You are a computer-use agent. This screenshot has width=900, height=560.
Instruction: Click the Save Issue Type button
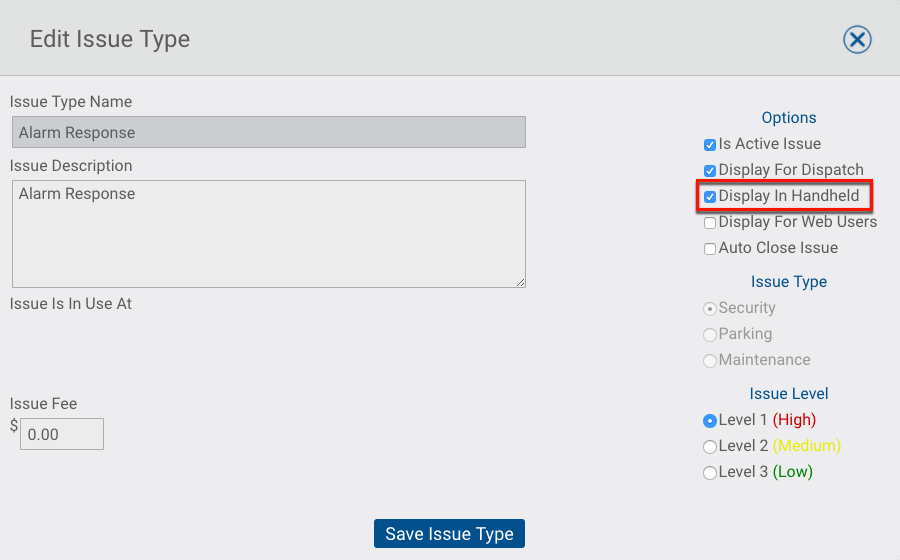pyautogui.click(x=449, y=534)
